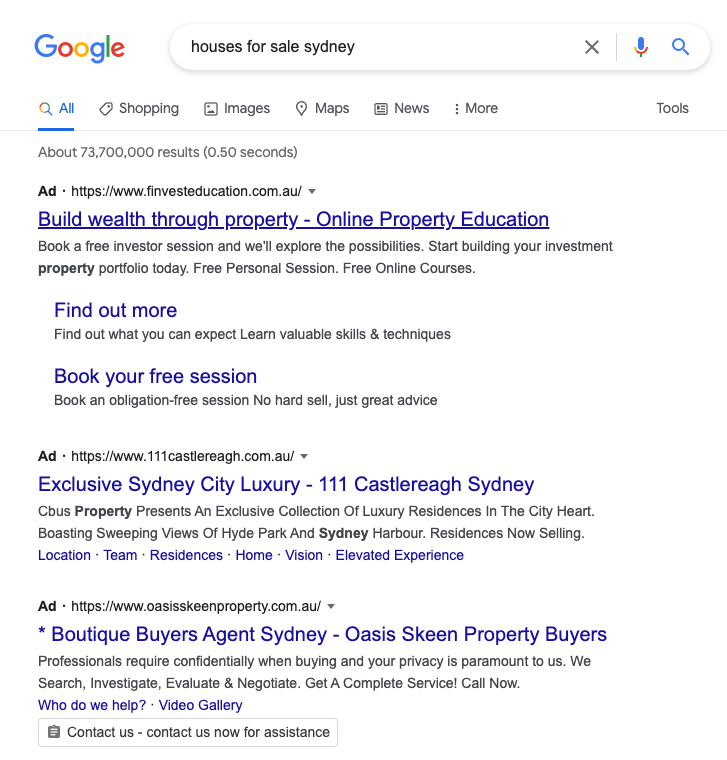Open the Find out more sitelink
Viewport: 727px width, 760px height.
[115, 310]
